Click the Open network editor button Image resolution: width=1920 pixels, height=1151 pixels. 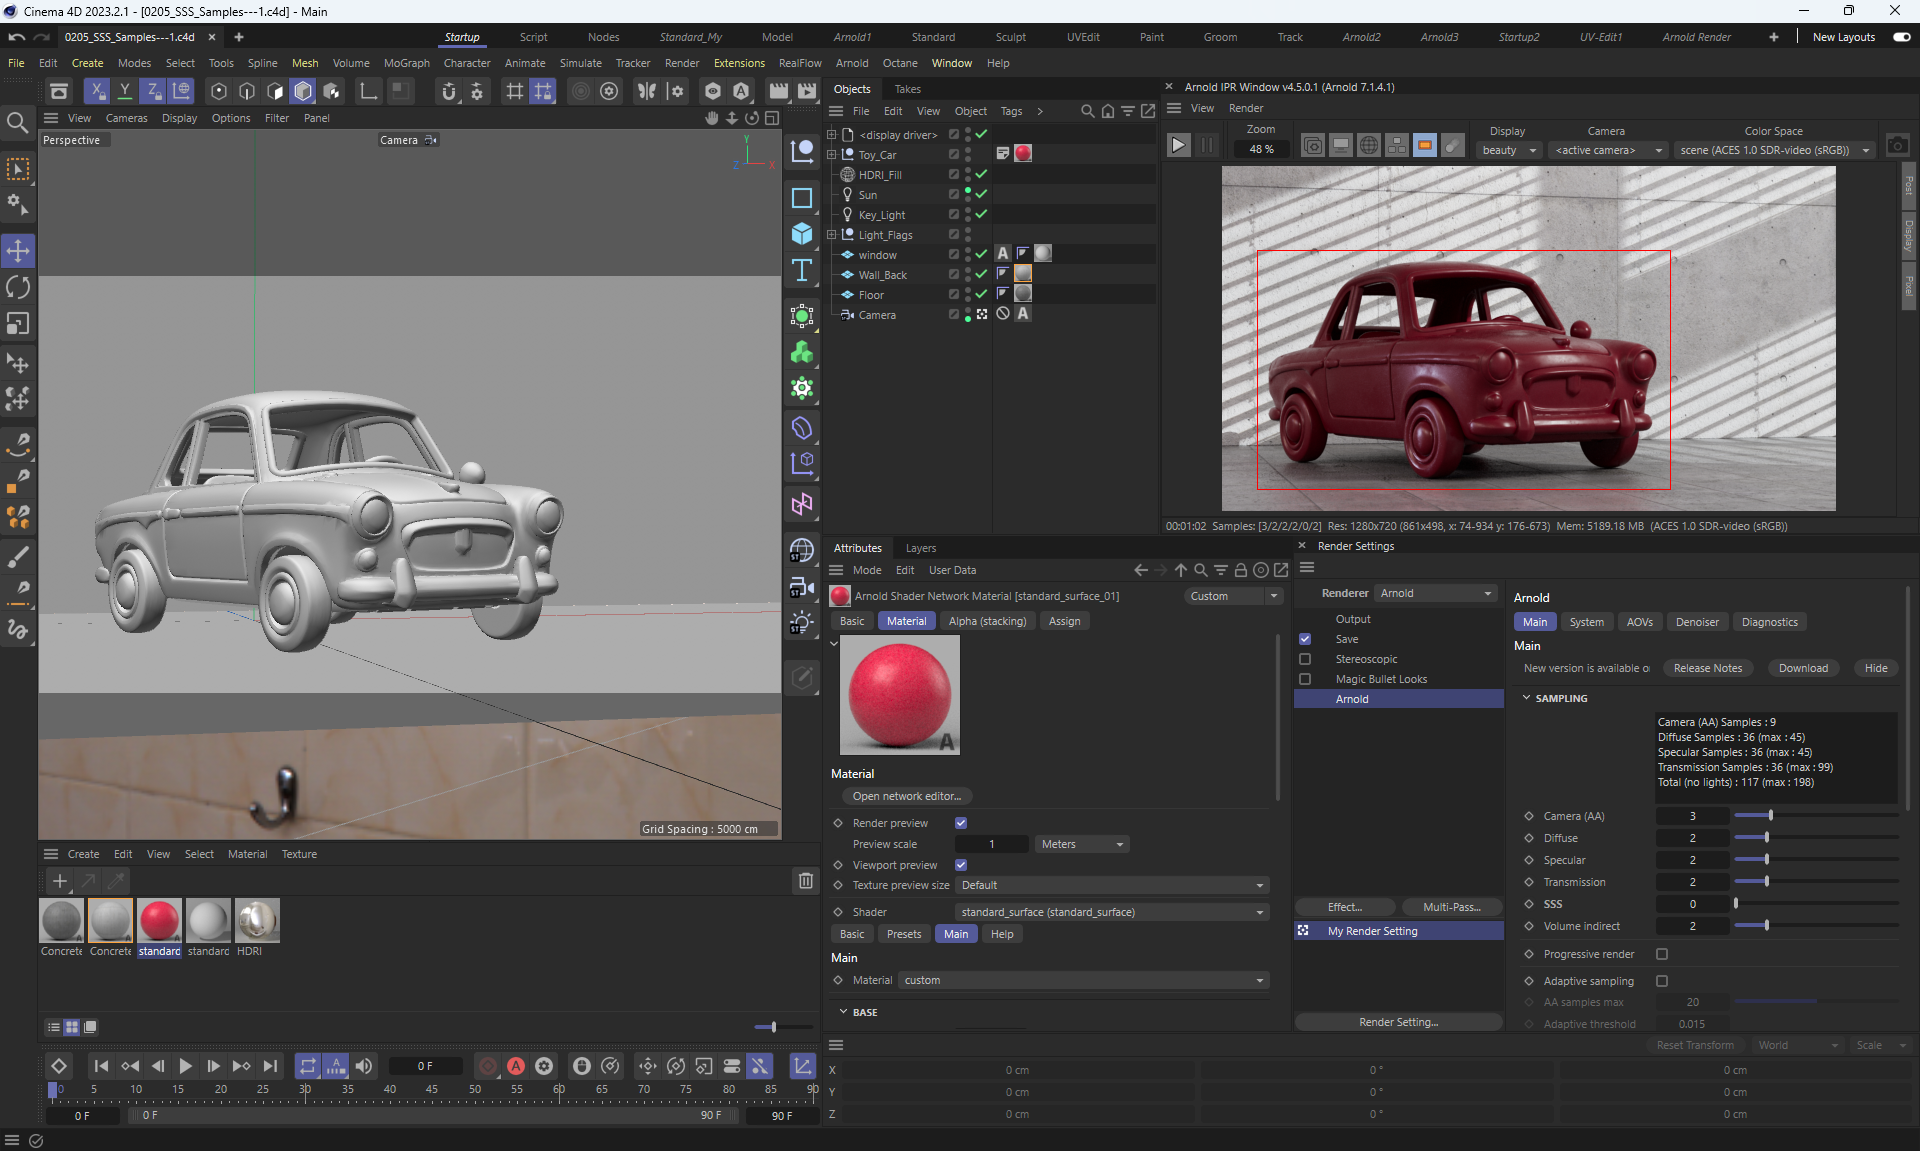point(906,796)
